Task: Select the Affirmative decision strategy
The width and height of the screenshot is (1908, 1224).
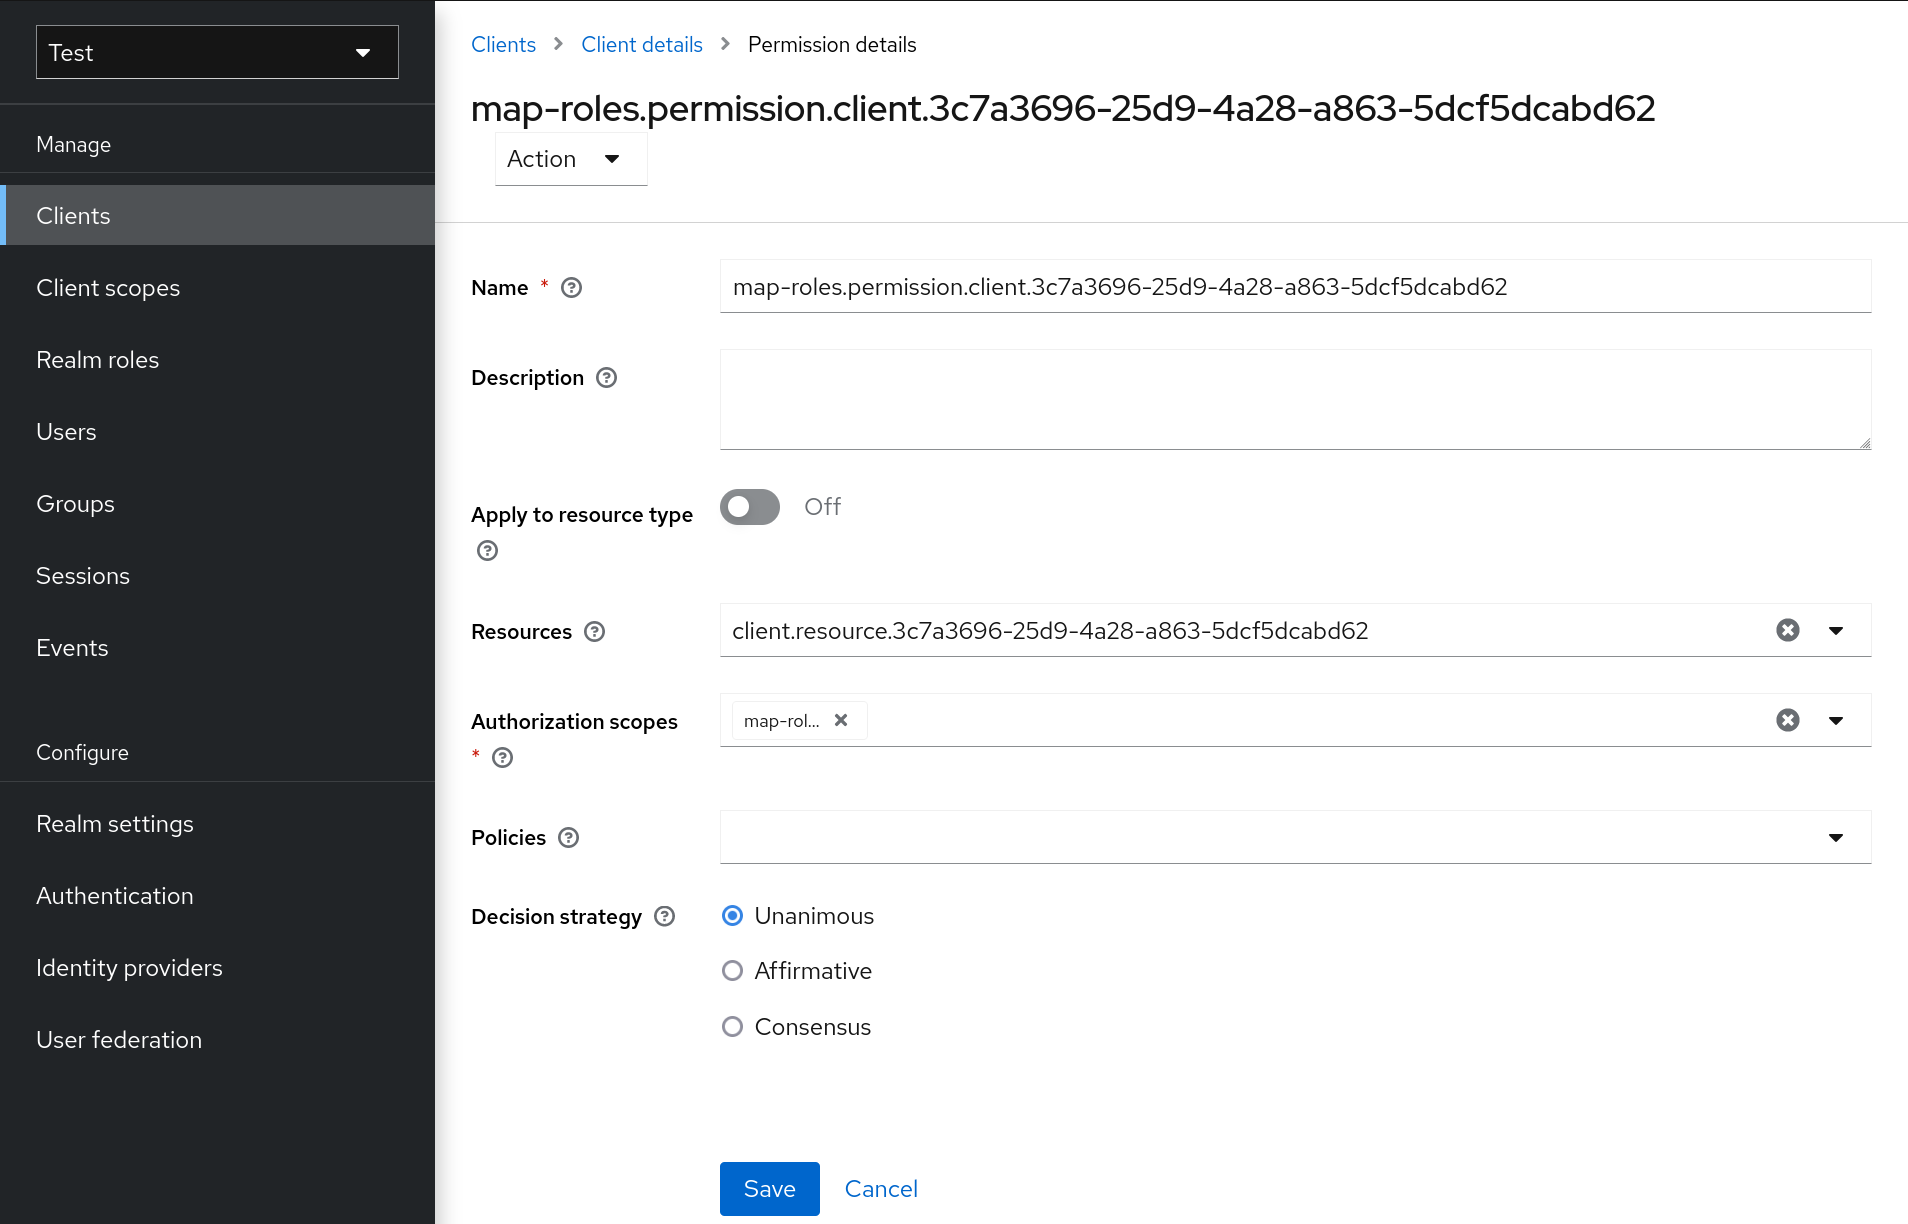Action: 733,971
